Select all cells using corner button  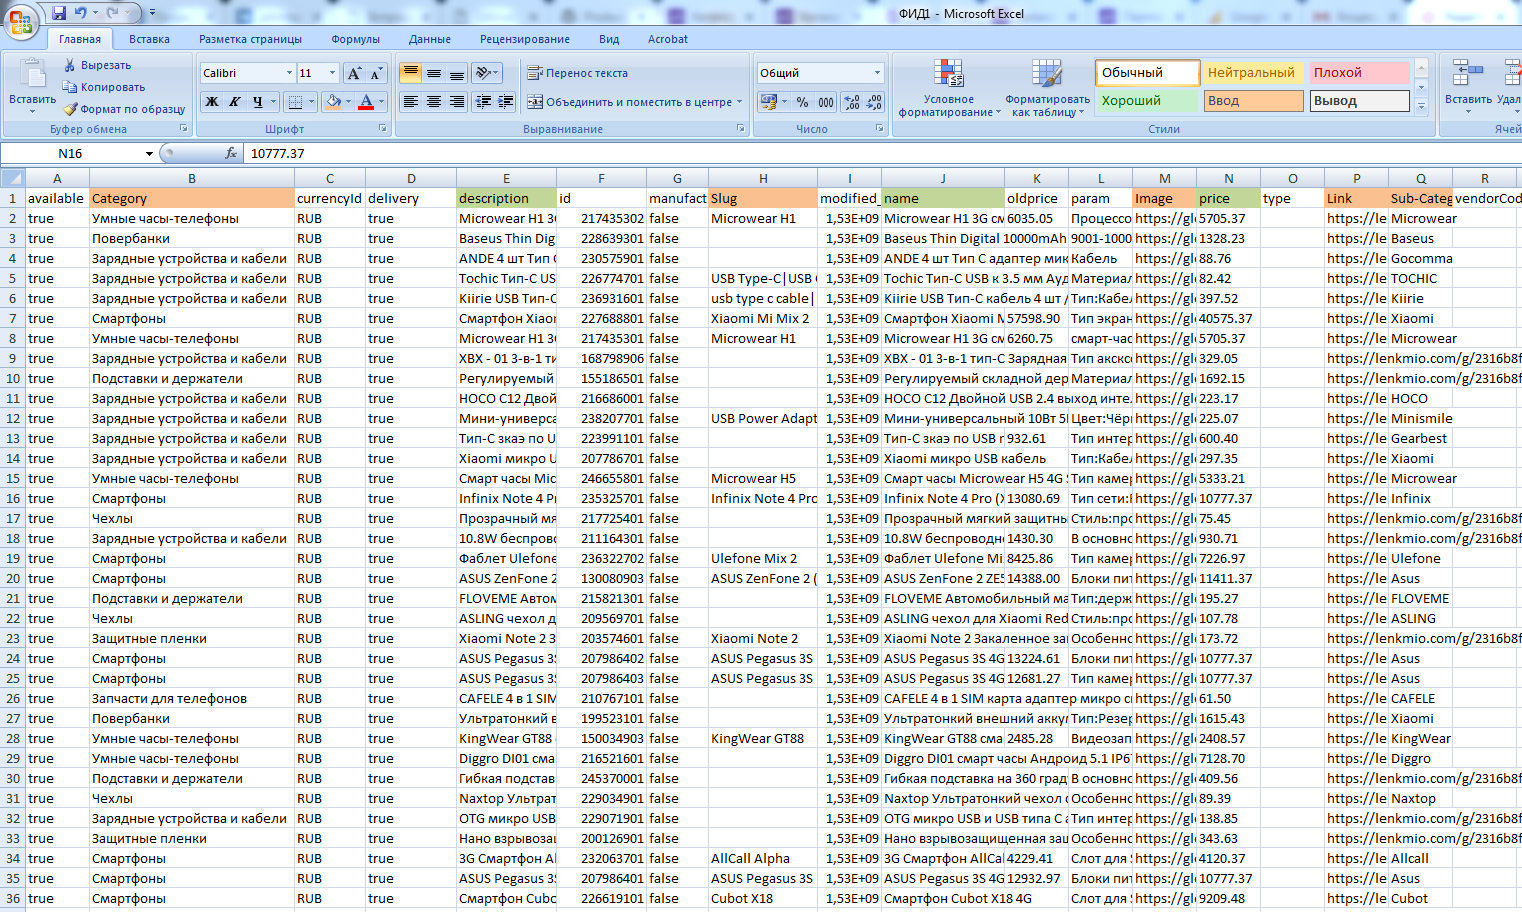click(x=12, y=178)
